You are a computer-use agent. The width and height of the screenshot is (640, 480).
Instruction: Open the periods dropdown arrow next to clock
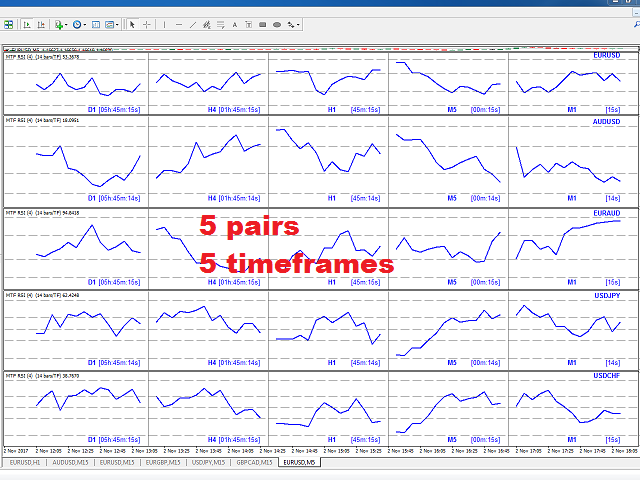point(84,25)
